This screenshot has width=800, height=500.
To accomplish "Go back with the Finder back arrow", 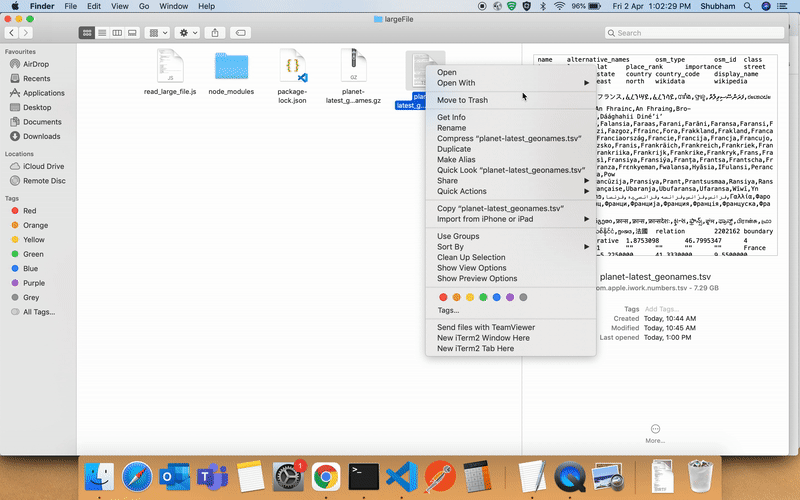I will click(11, 33).
